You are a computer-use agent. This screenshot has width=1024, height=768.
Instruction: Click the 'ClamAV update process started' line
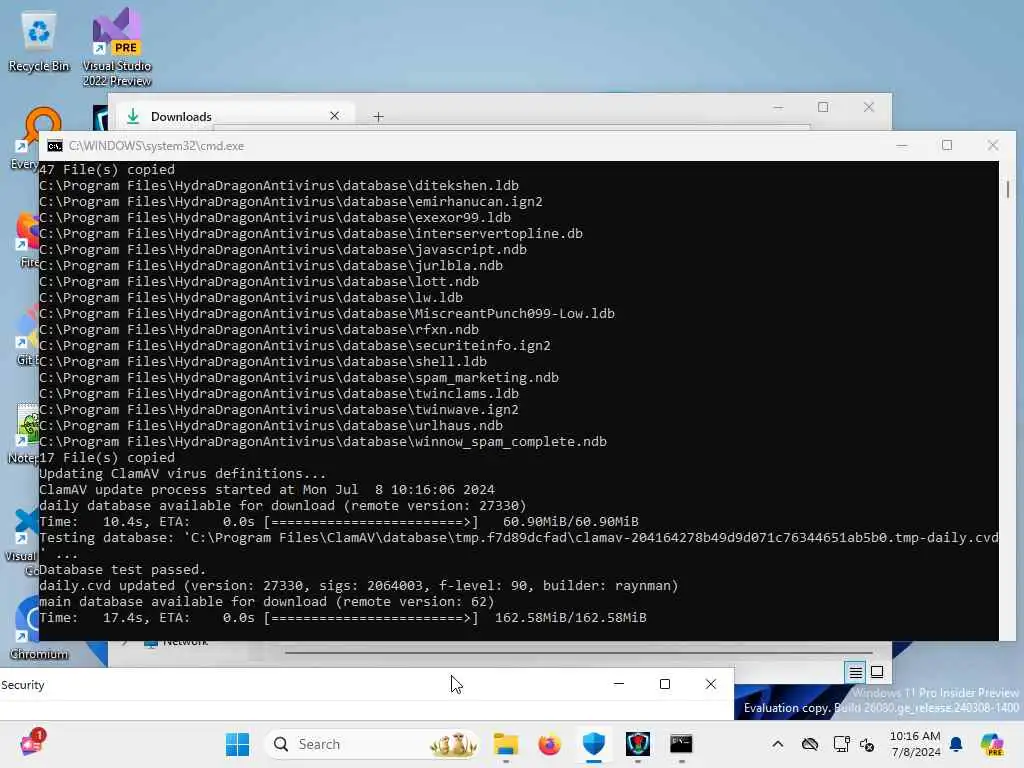tap(266, 490)
